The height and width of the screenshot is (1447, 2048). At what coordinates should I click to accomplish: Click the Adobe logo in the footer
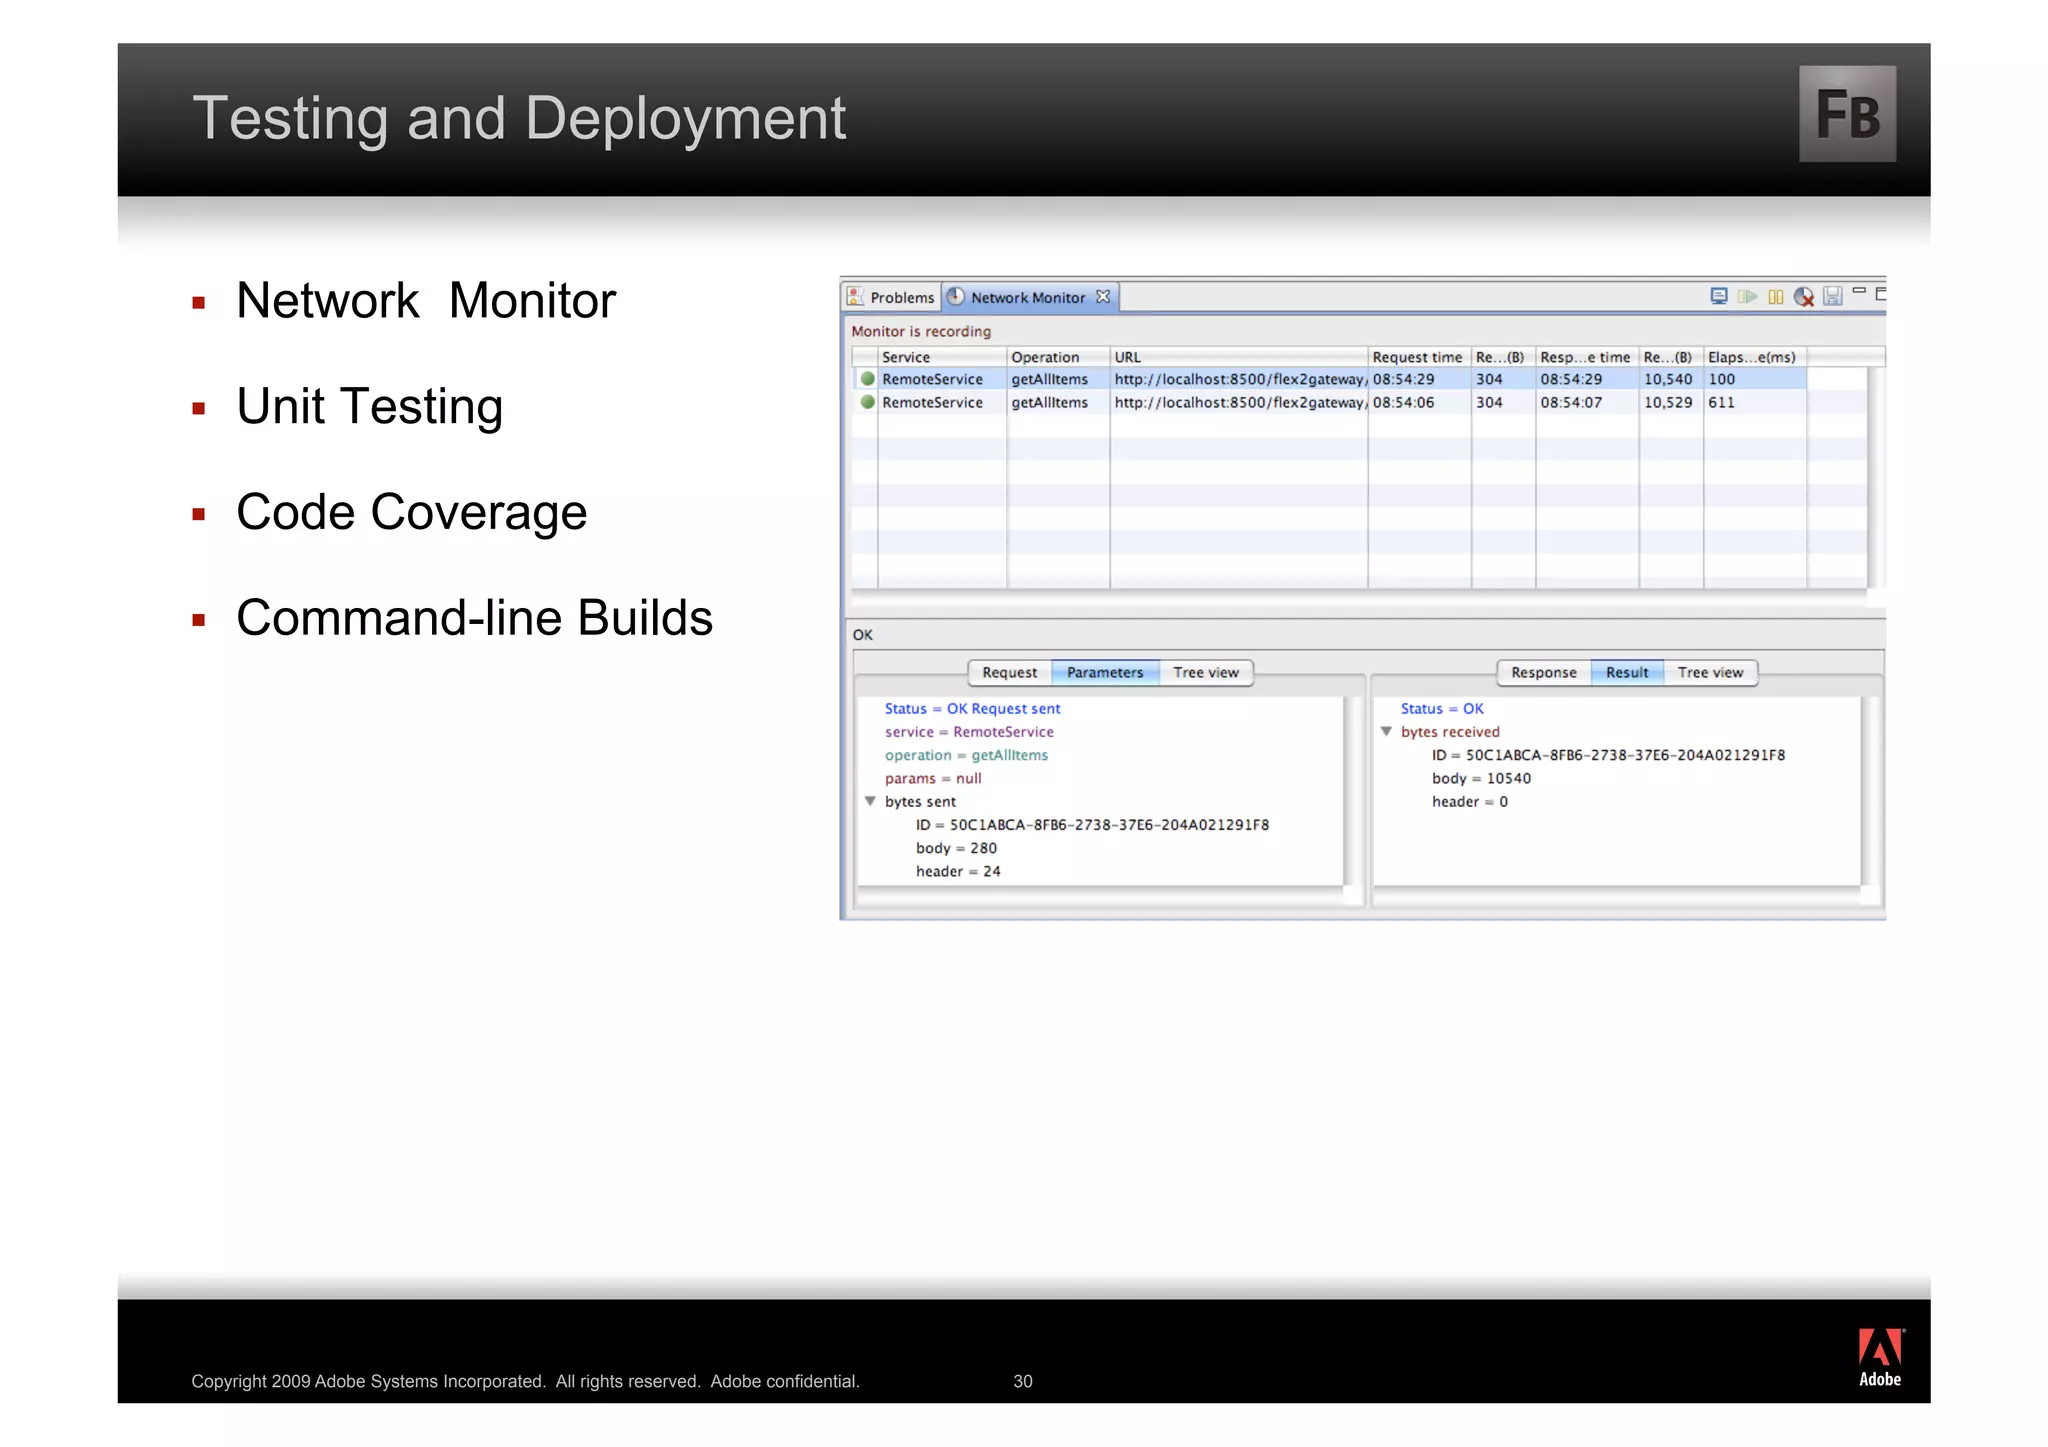[x=1880, y=1358]
